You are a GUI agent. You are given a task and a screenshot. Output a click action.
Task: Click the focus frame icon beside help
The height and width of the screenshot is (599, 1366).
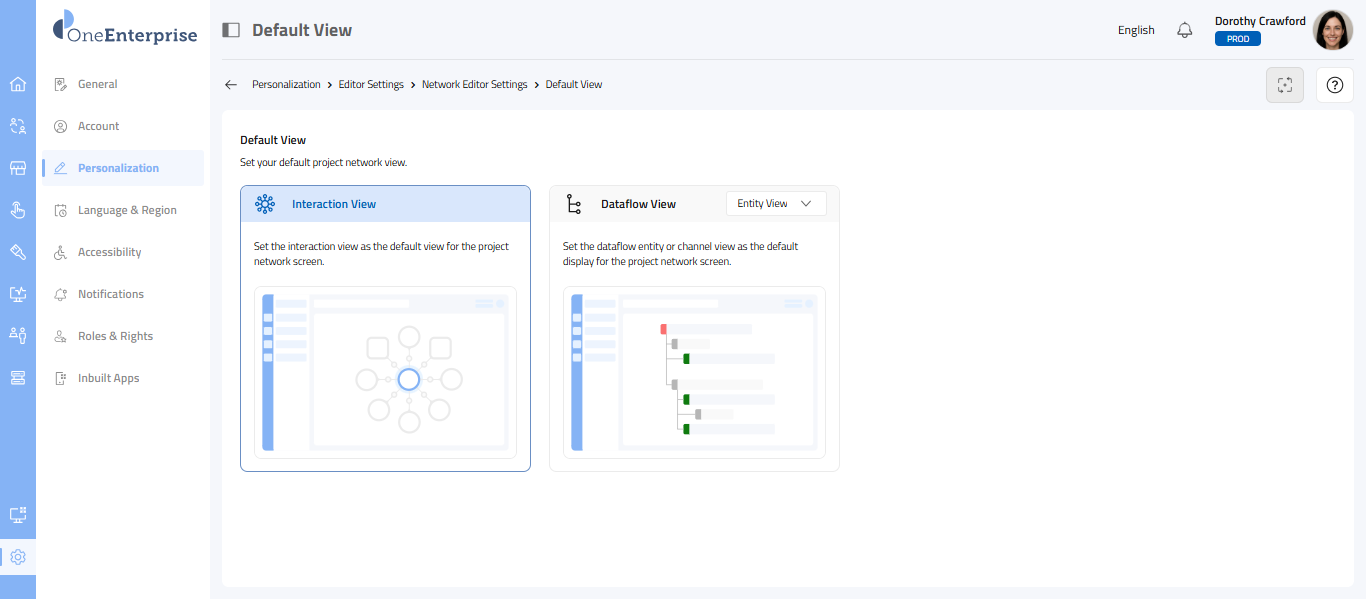[1285, 85]
